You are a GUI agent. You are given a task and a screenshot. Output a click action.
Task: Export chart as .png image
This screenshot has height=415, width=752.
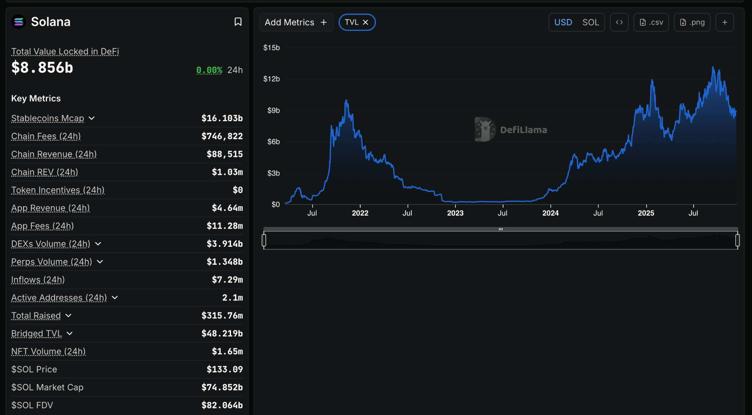click(692, 22)
